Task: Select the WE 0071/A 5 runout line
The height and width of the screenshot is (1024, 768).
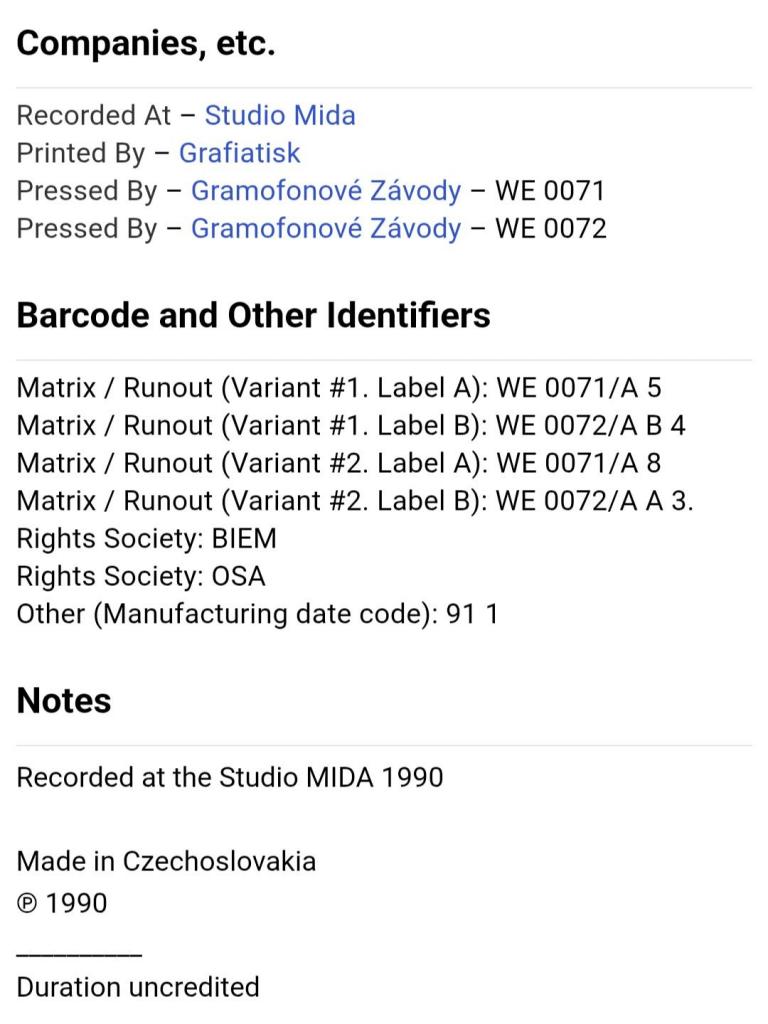Action: 339,388
